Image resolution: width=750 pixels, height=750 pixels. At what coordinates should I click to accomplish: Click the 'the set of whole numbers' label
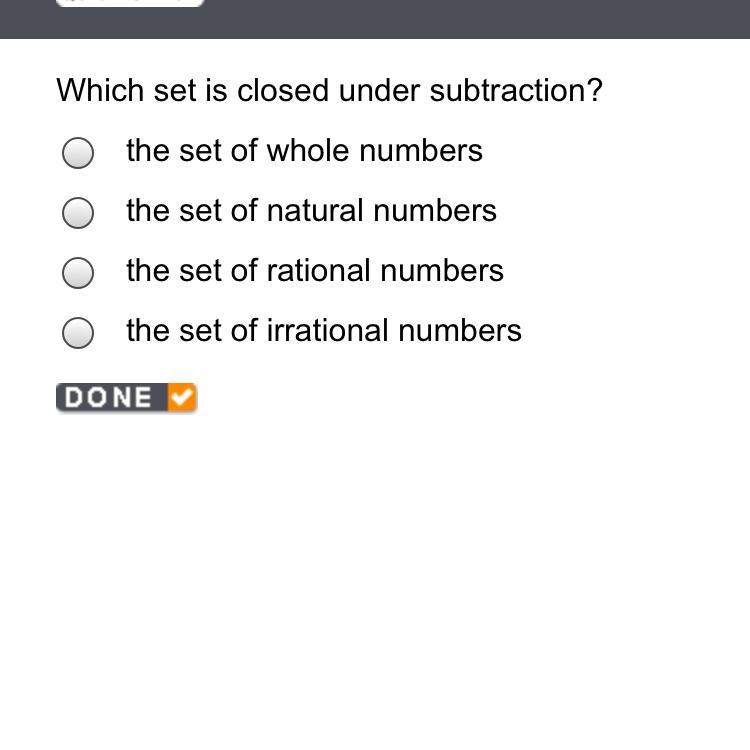click(304, 151)
